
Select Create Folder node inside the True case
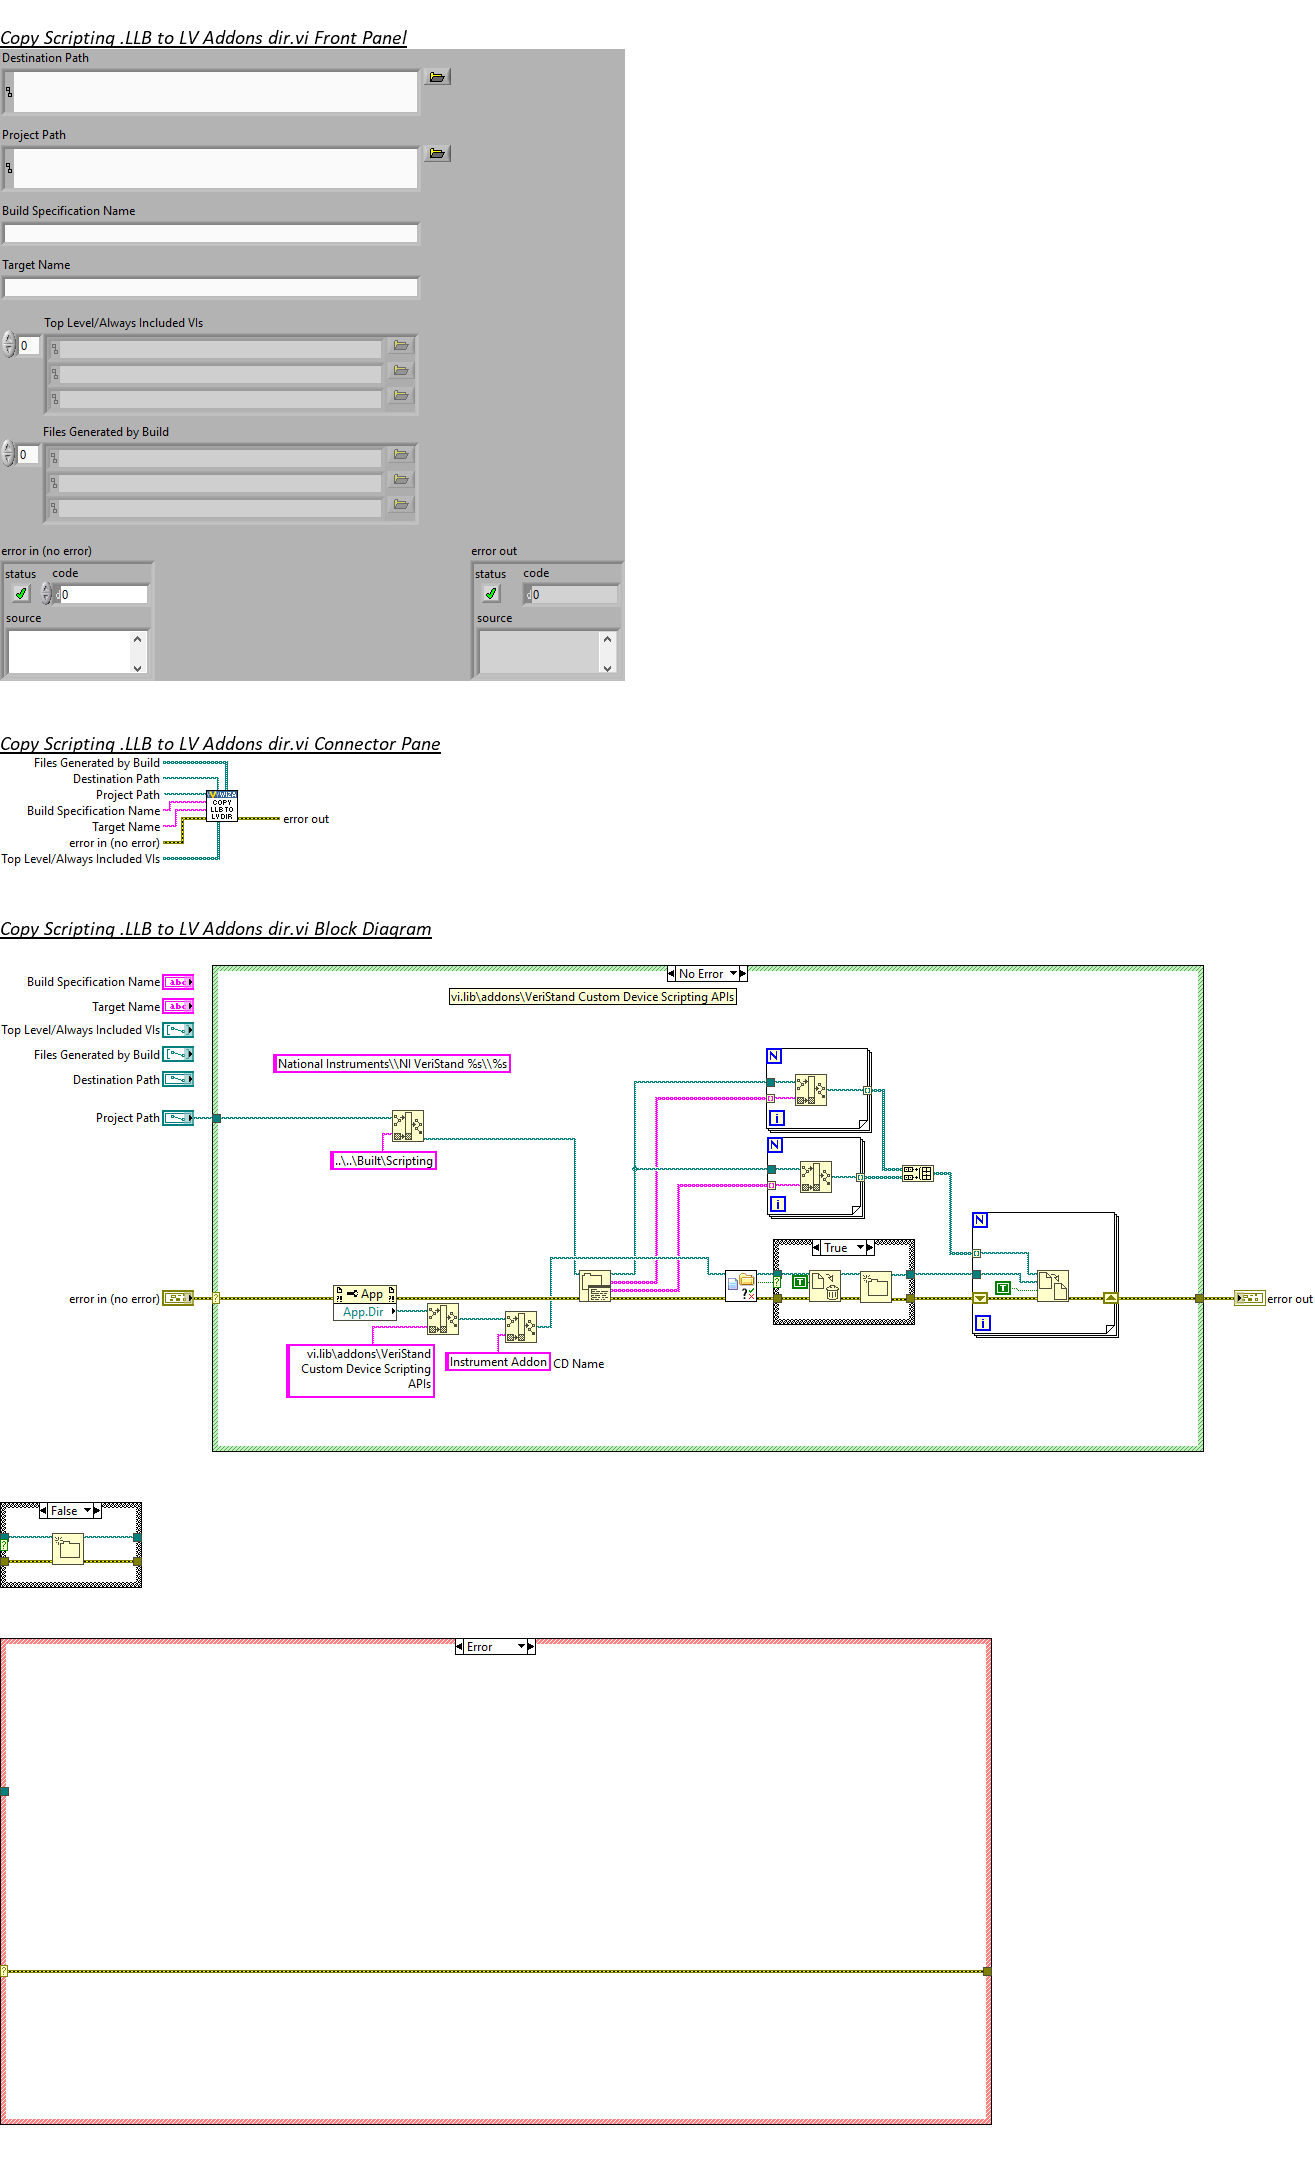click(876, 1286)
